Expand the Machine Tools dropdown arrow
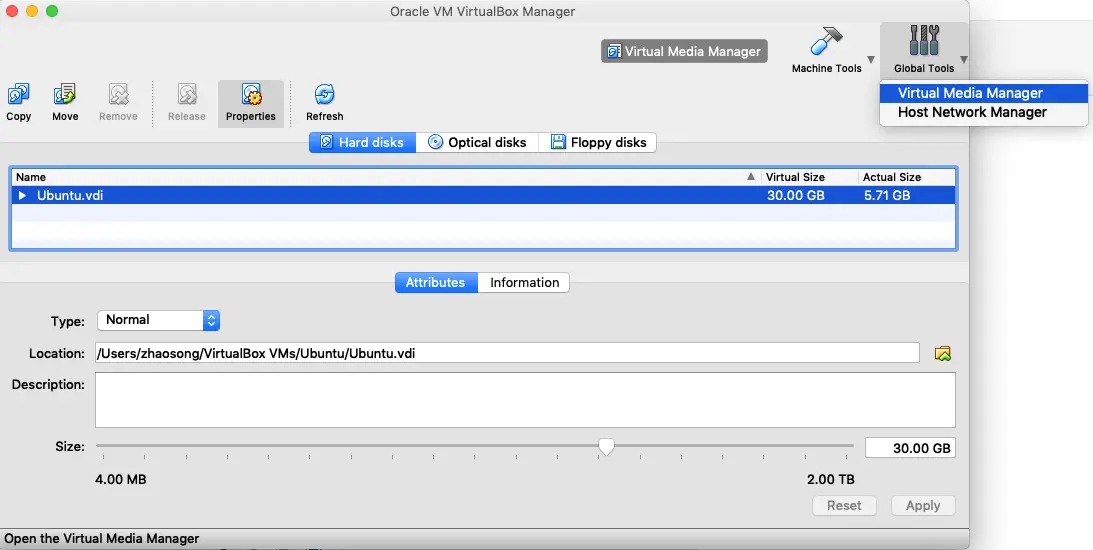Screen dimensions: 1093x550 (x=871, y=60)
